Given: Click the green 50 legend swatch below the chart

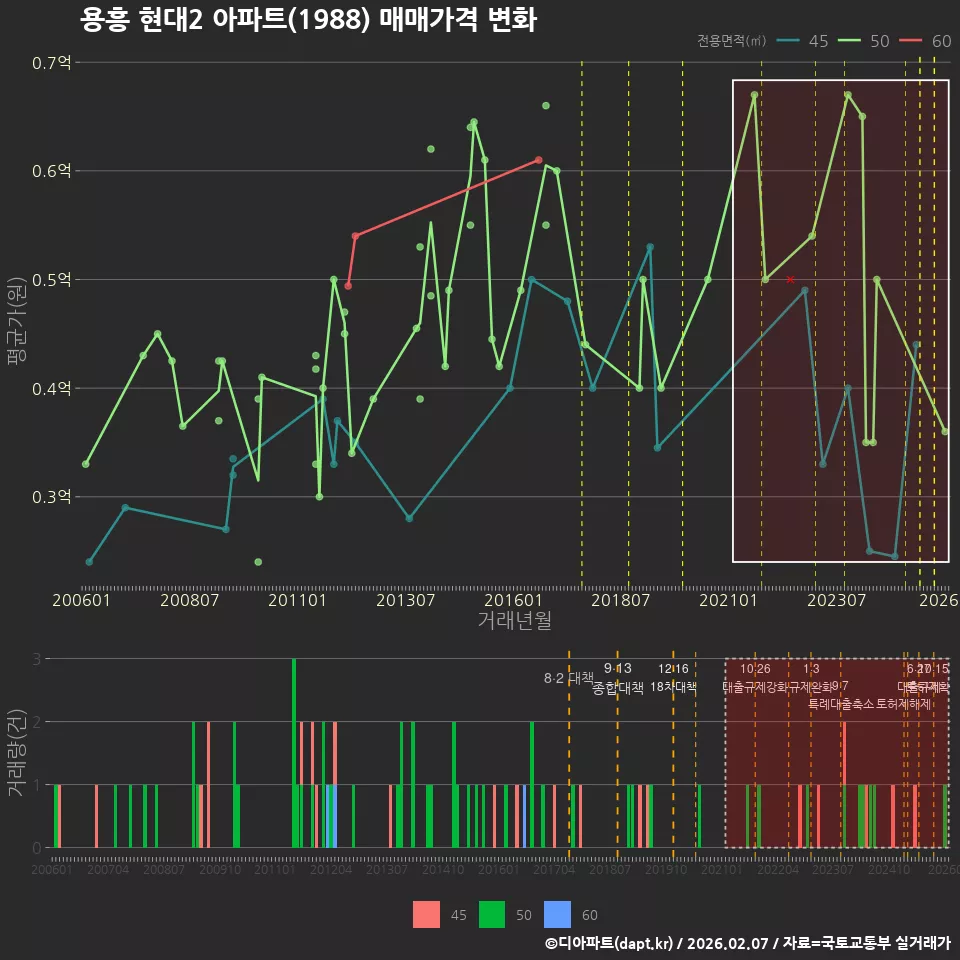Looking at the screenshot, I should pos(492,915).
